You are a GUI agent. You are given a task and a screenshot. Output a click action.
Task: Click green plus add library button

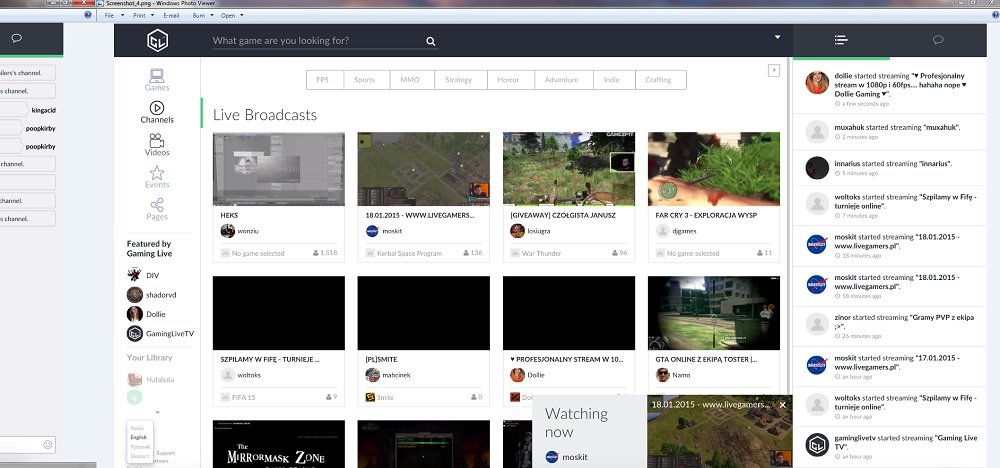click(x=134, y=398)
